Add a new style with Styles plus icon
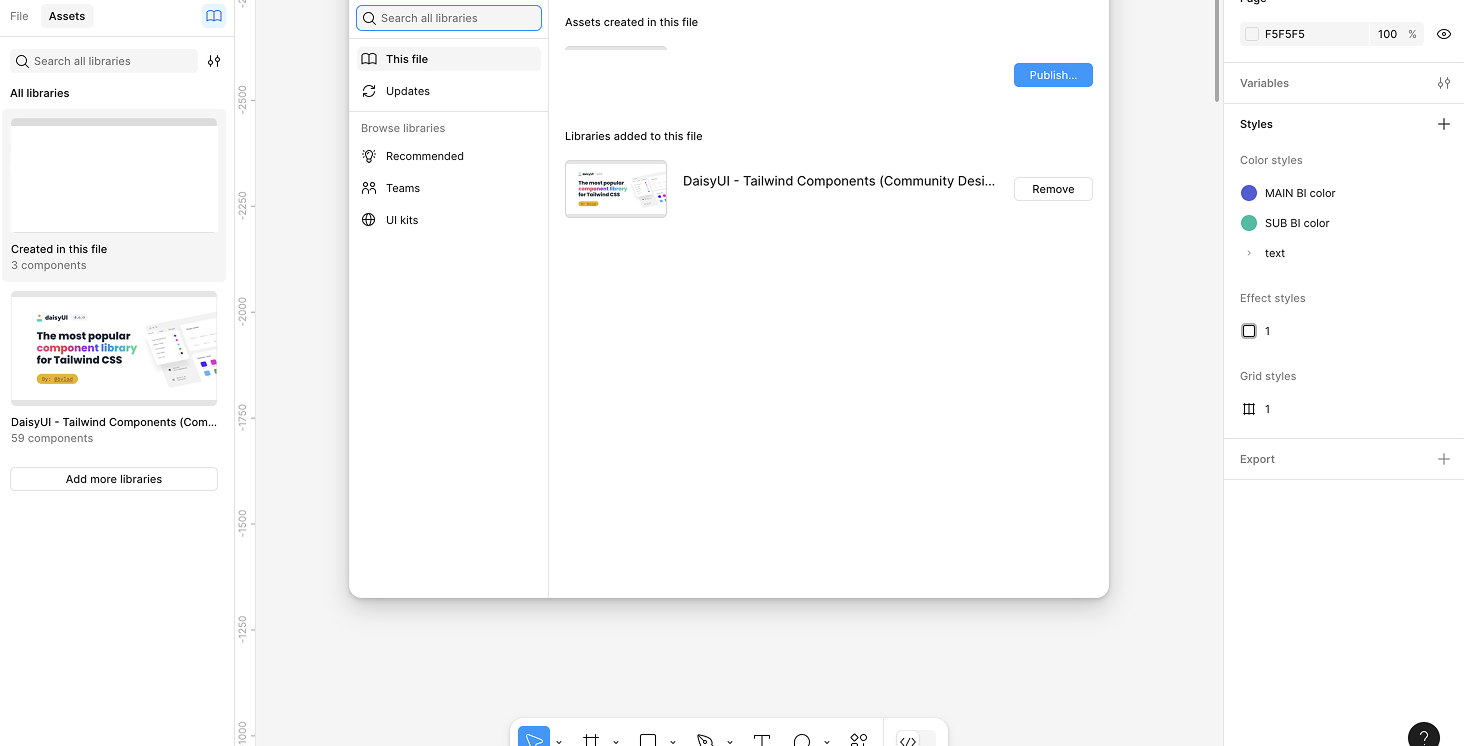1464x746 pixels. click(1444, 124)
